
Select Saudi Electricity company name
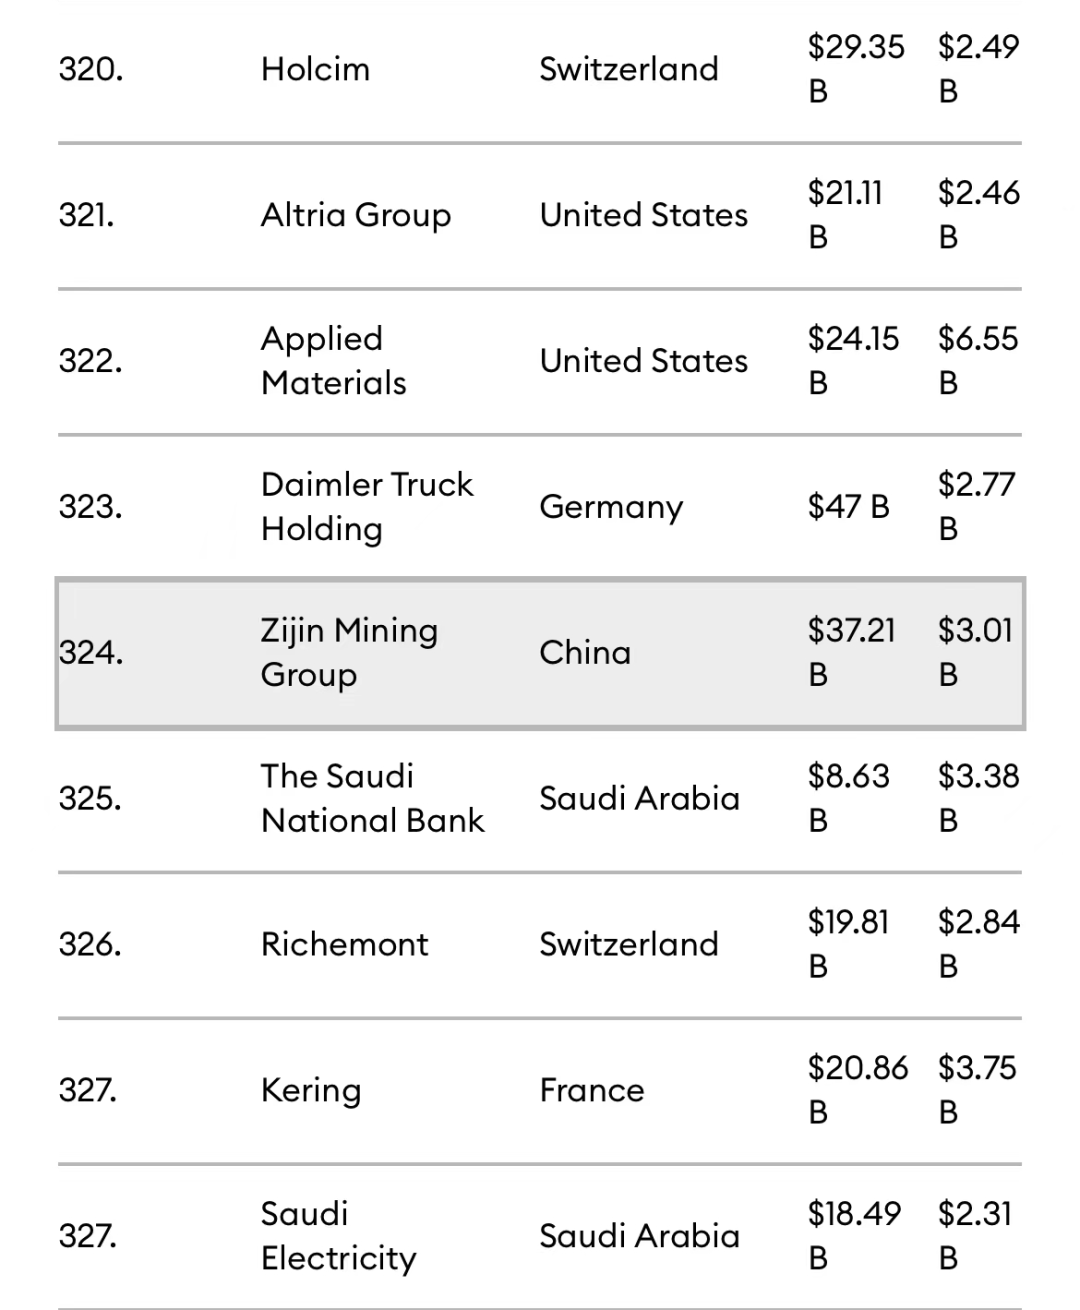click(x=338, y=1236)
